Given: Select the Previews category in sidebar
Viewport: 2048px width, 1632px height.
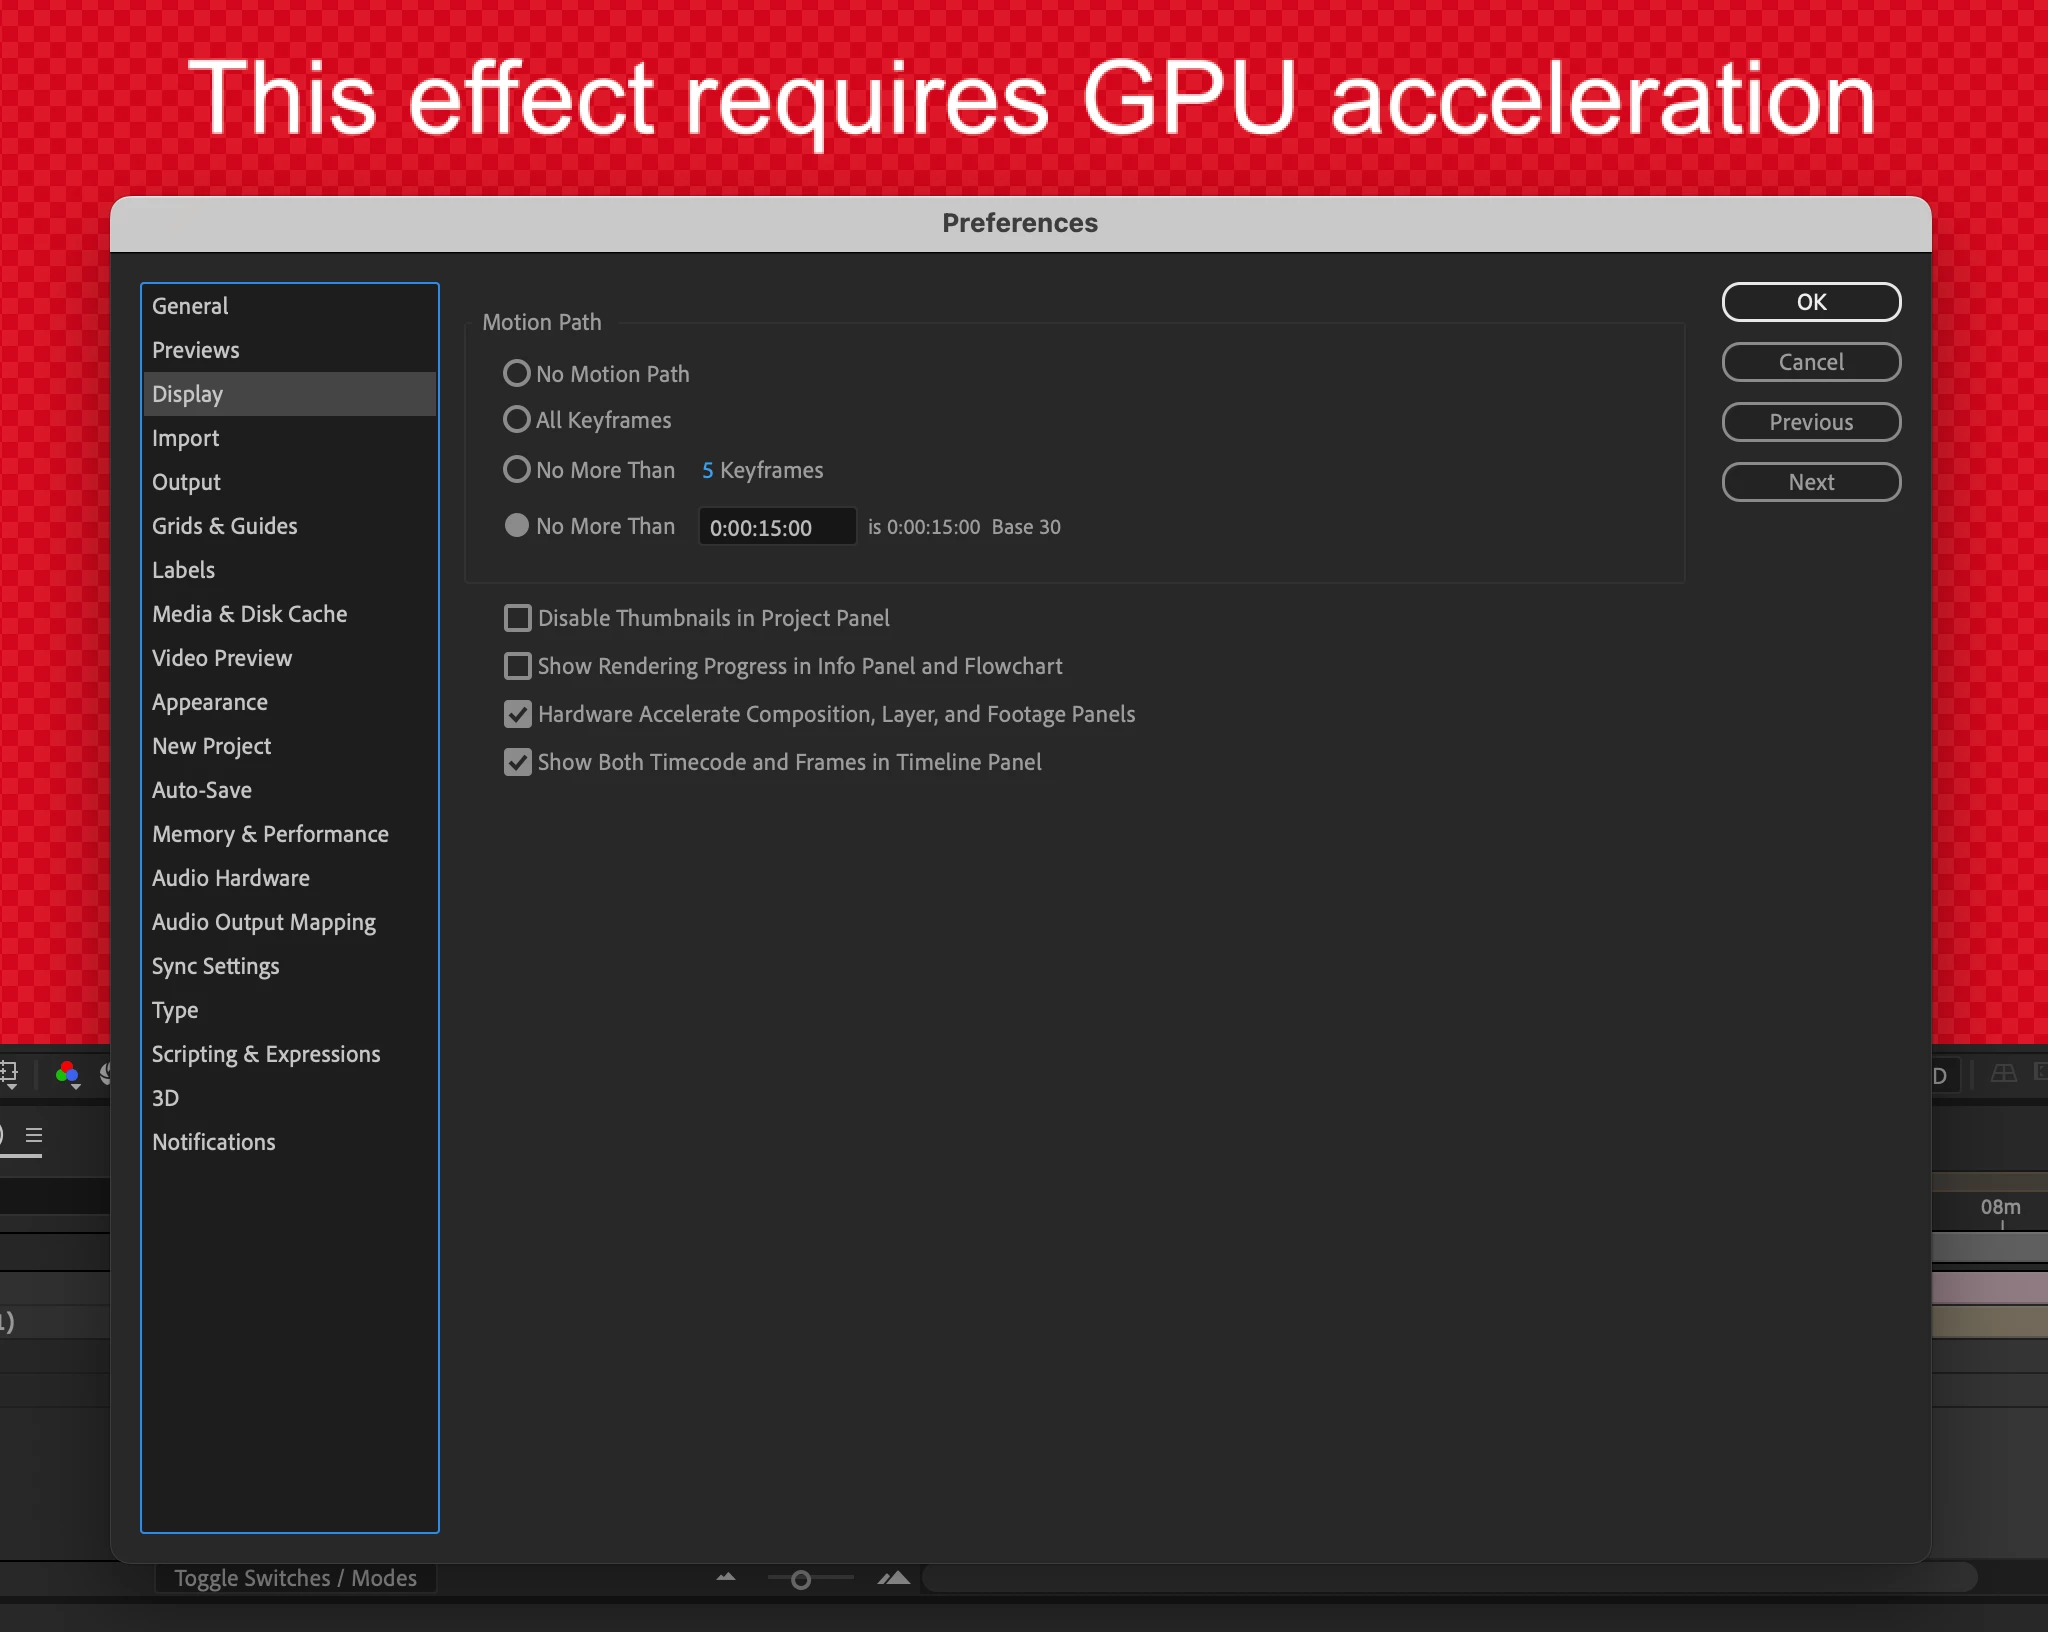Looking at the screenshot, I should [x=196, y=350].
